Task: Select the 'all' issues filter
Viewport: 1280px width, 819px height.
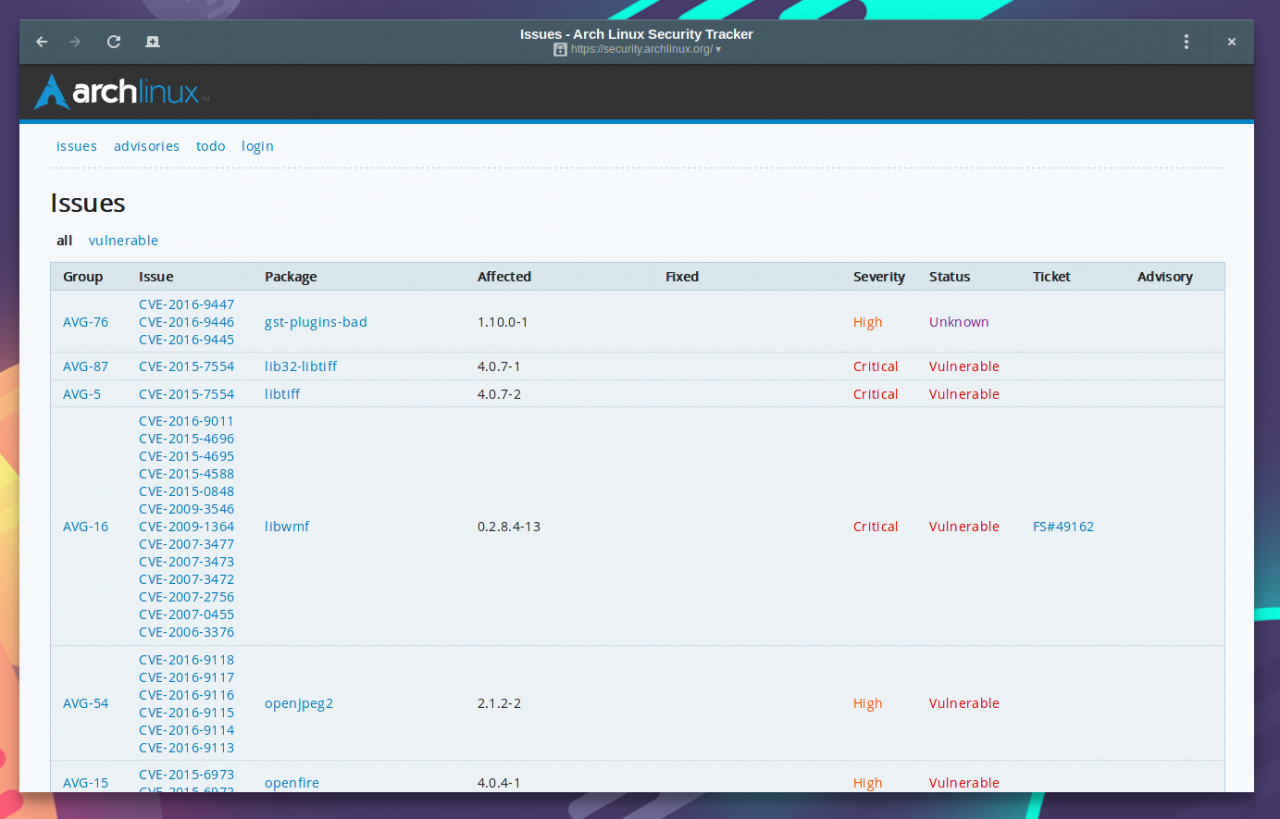Action: (x=64, y=240)
